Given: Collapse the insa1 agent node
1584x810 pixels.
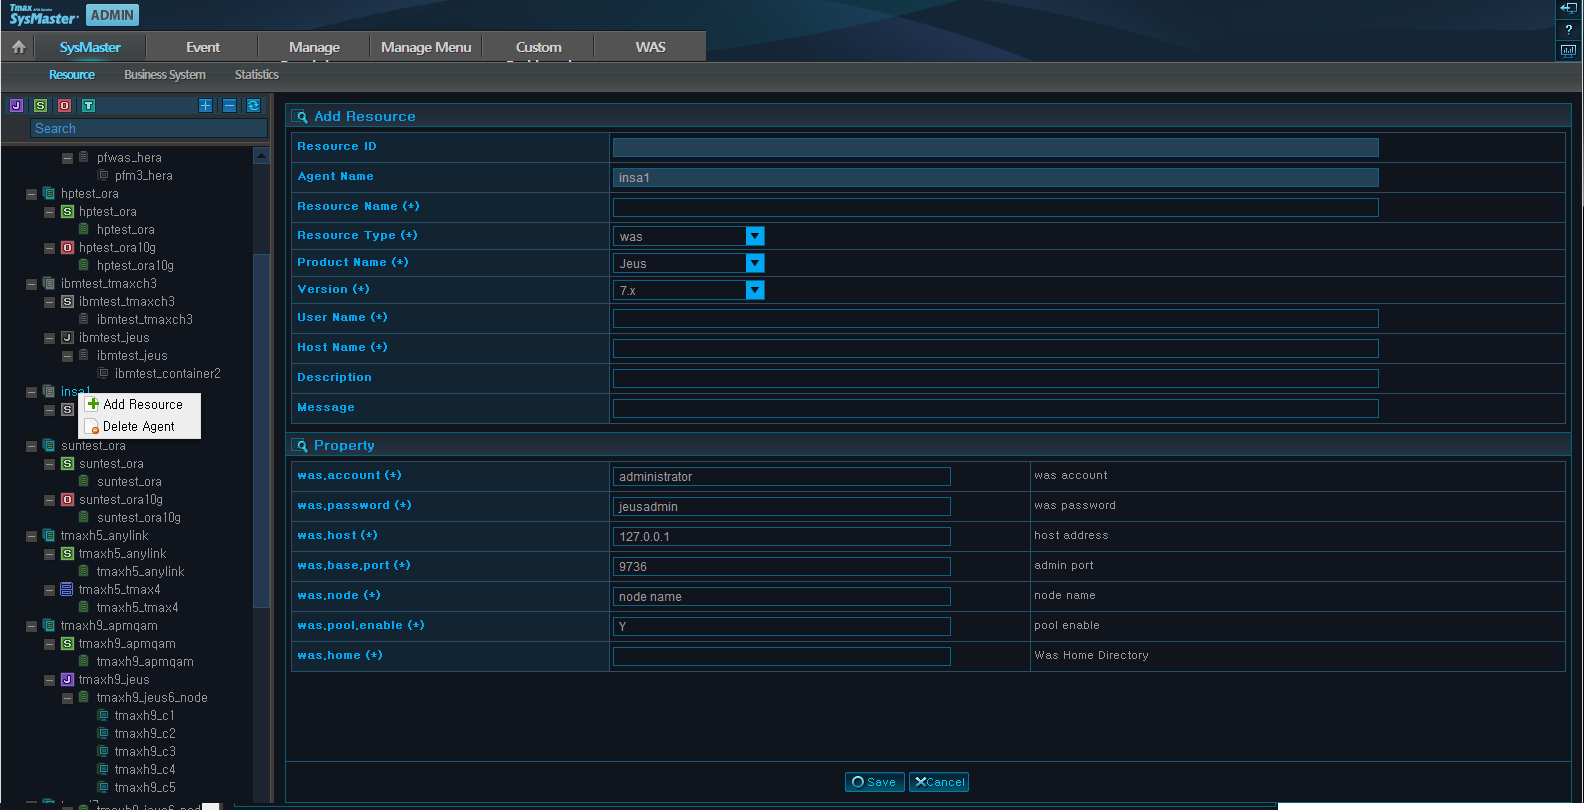Looking at the screenshot, I should (x=31, y=392).
